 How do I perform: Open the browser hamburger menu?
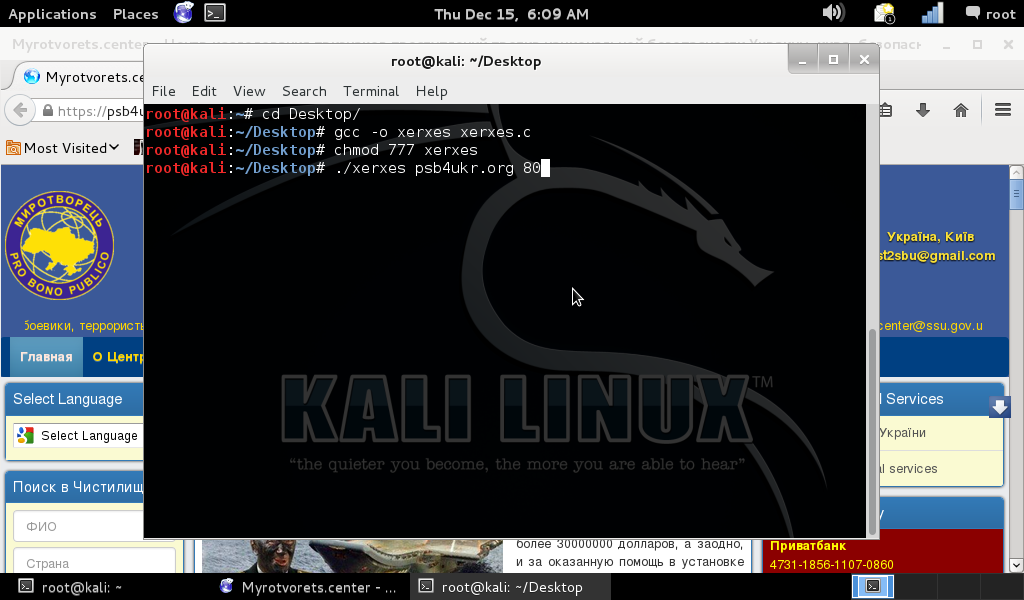click(1001, 111)
